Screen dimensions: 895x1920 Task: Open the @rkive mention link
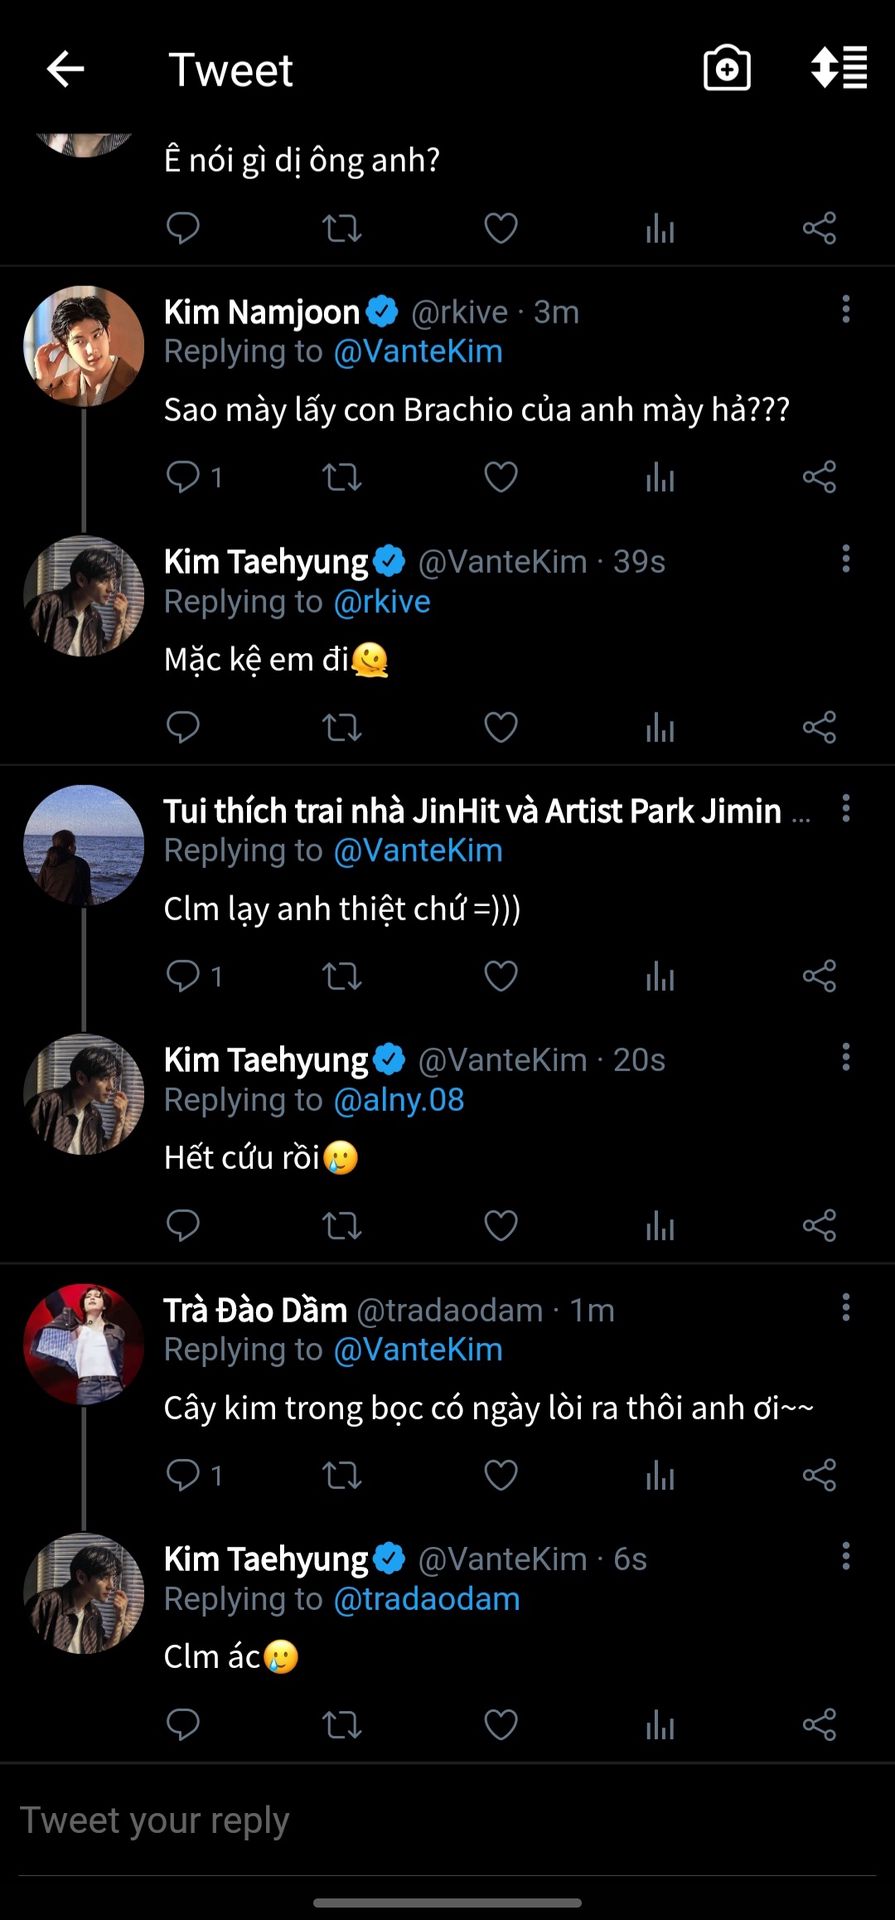pos(382,601)
